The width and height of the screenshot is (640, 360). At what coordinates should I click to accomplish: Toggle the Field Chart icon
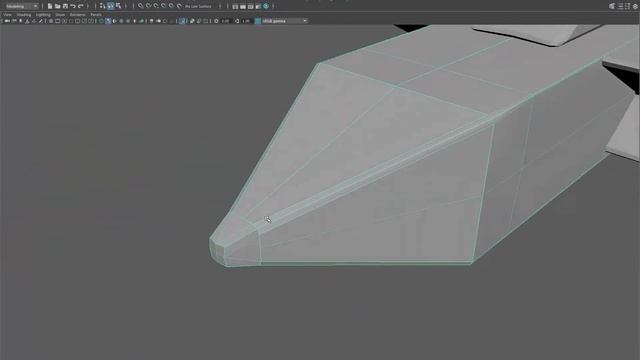point(77,21)
